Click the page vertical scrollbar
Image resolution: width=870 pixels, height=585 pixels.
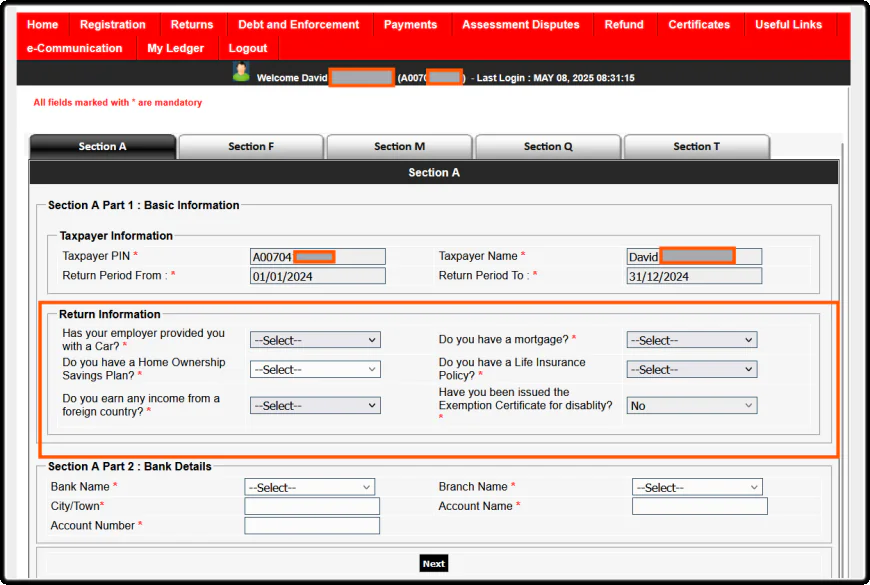pos(843,361)
